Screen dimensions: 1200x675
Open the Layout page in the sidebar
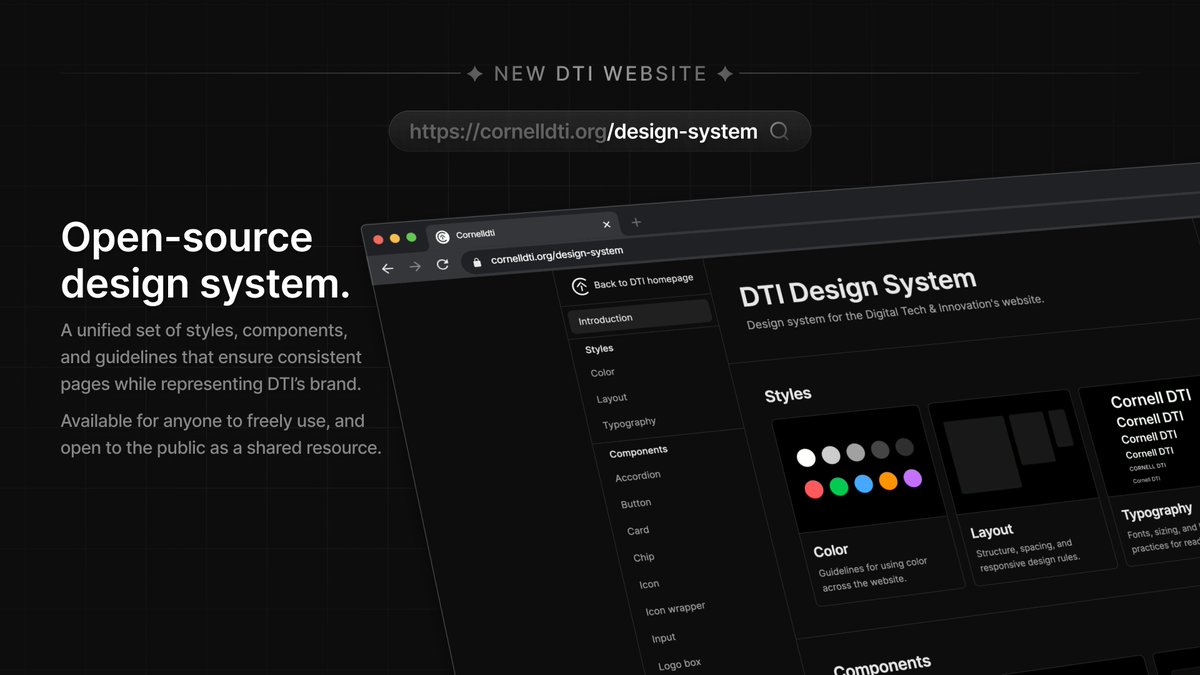tap(612, 398)
